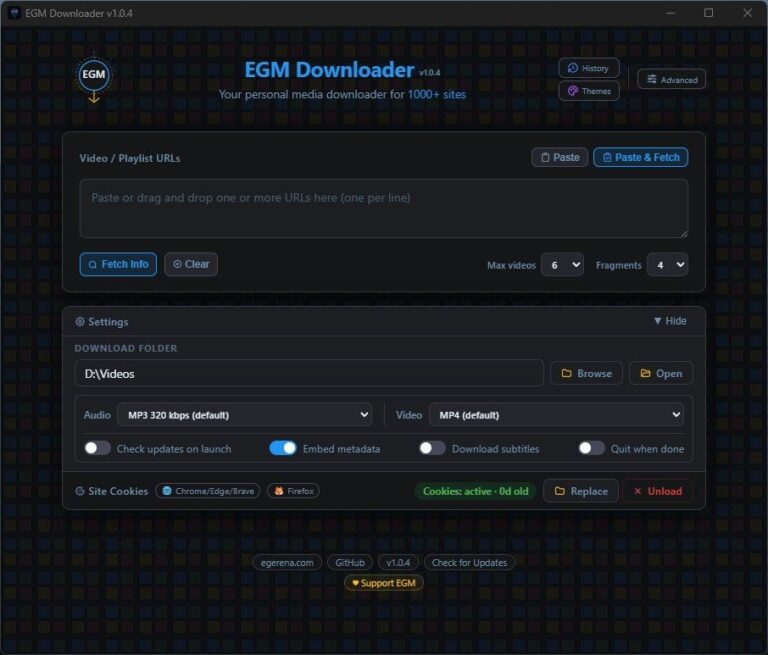Click Fetch Info button
768x655 pixels.
point(118,265)
